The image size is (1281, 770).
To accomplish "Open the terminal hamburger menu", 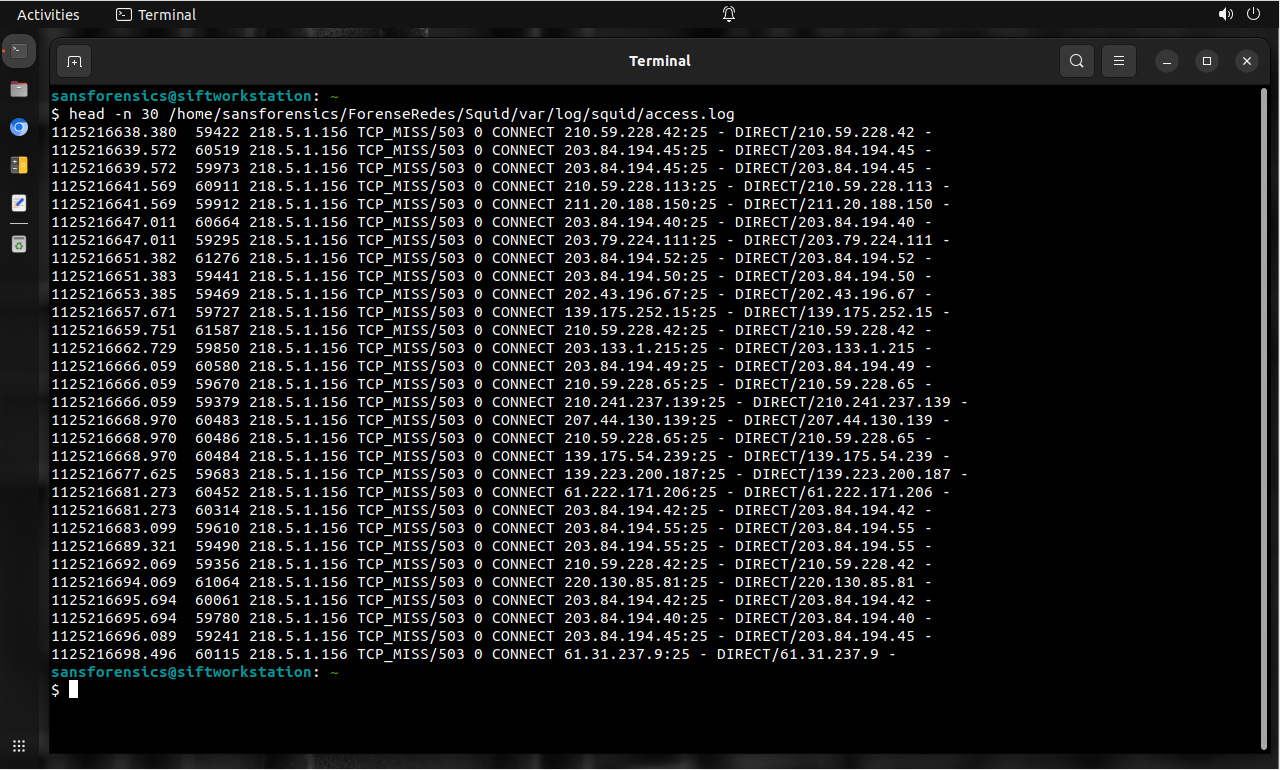I will pyautogui.click(x=1119, y=61).
